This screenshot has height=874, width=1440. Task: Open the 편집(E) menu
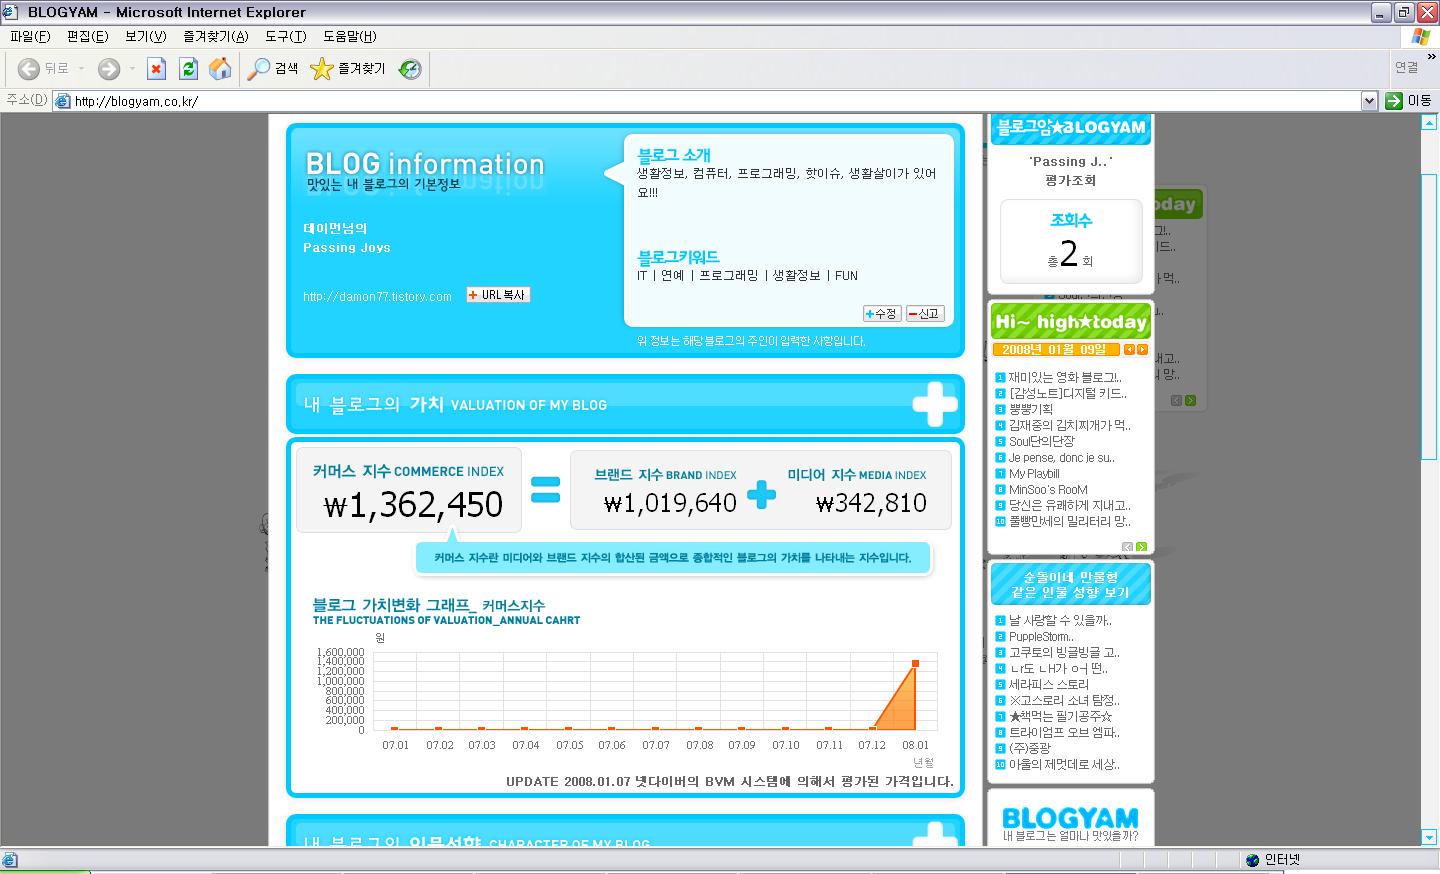87,36
